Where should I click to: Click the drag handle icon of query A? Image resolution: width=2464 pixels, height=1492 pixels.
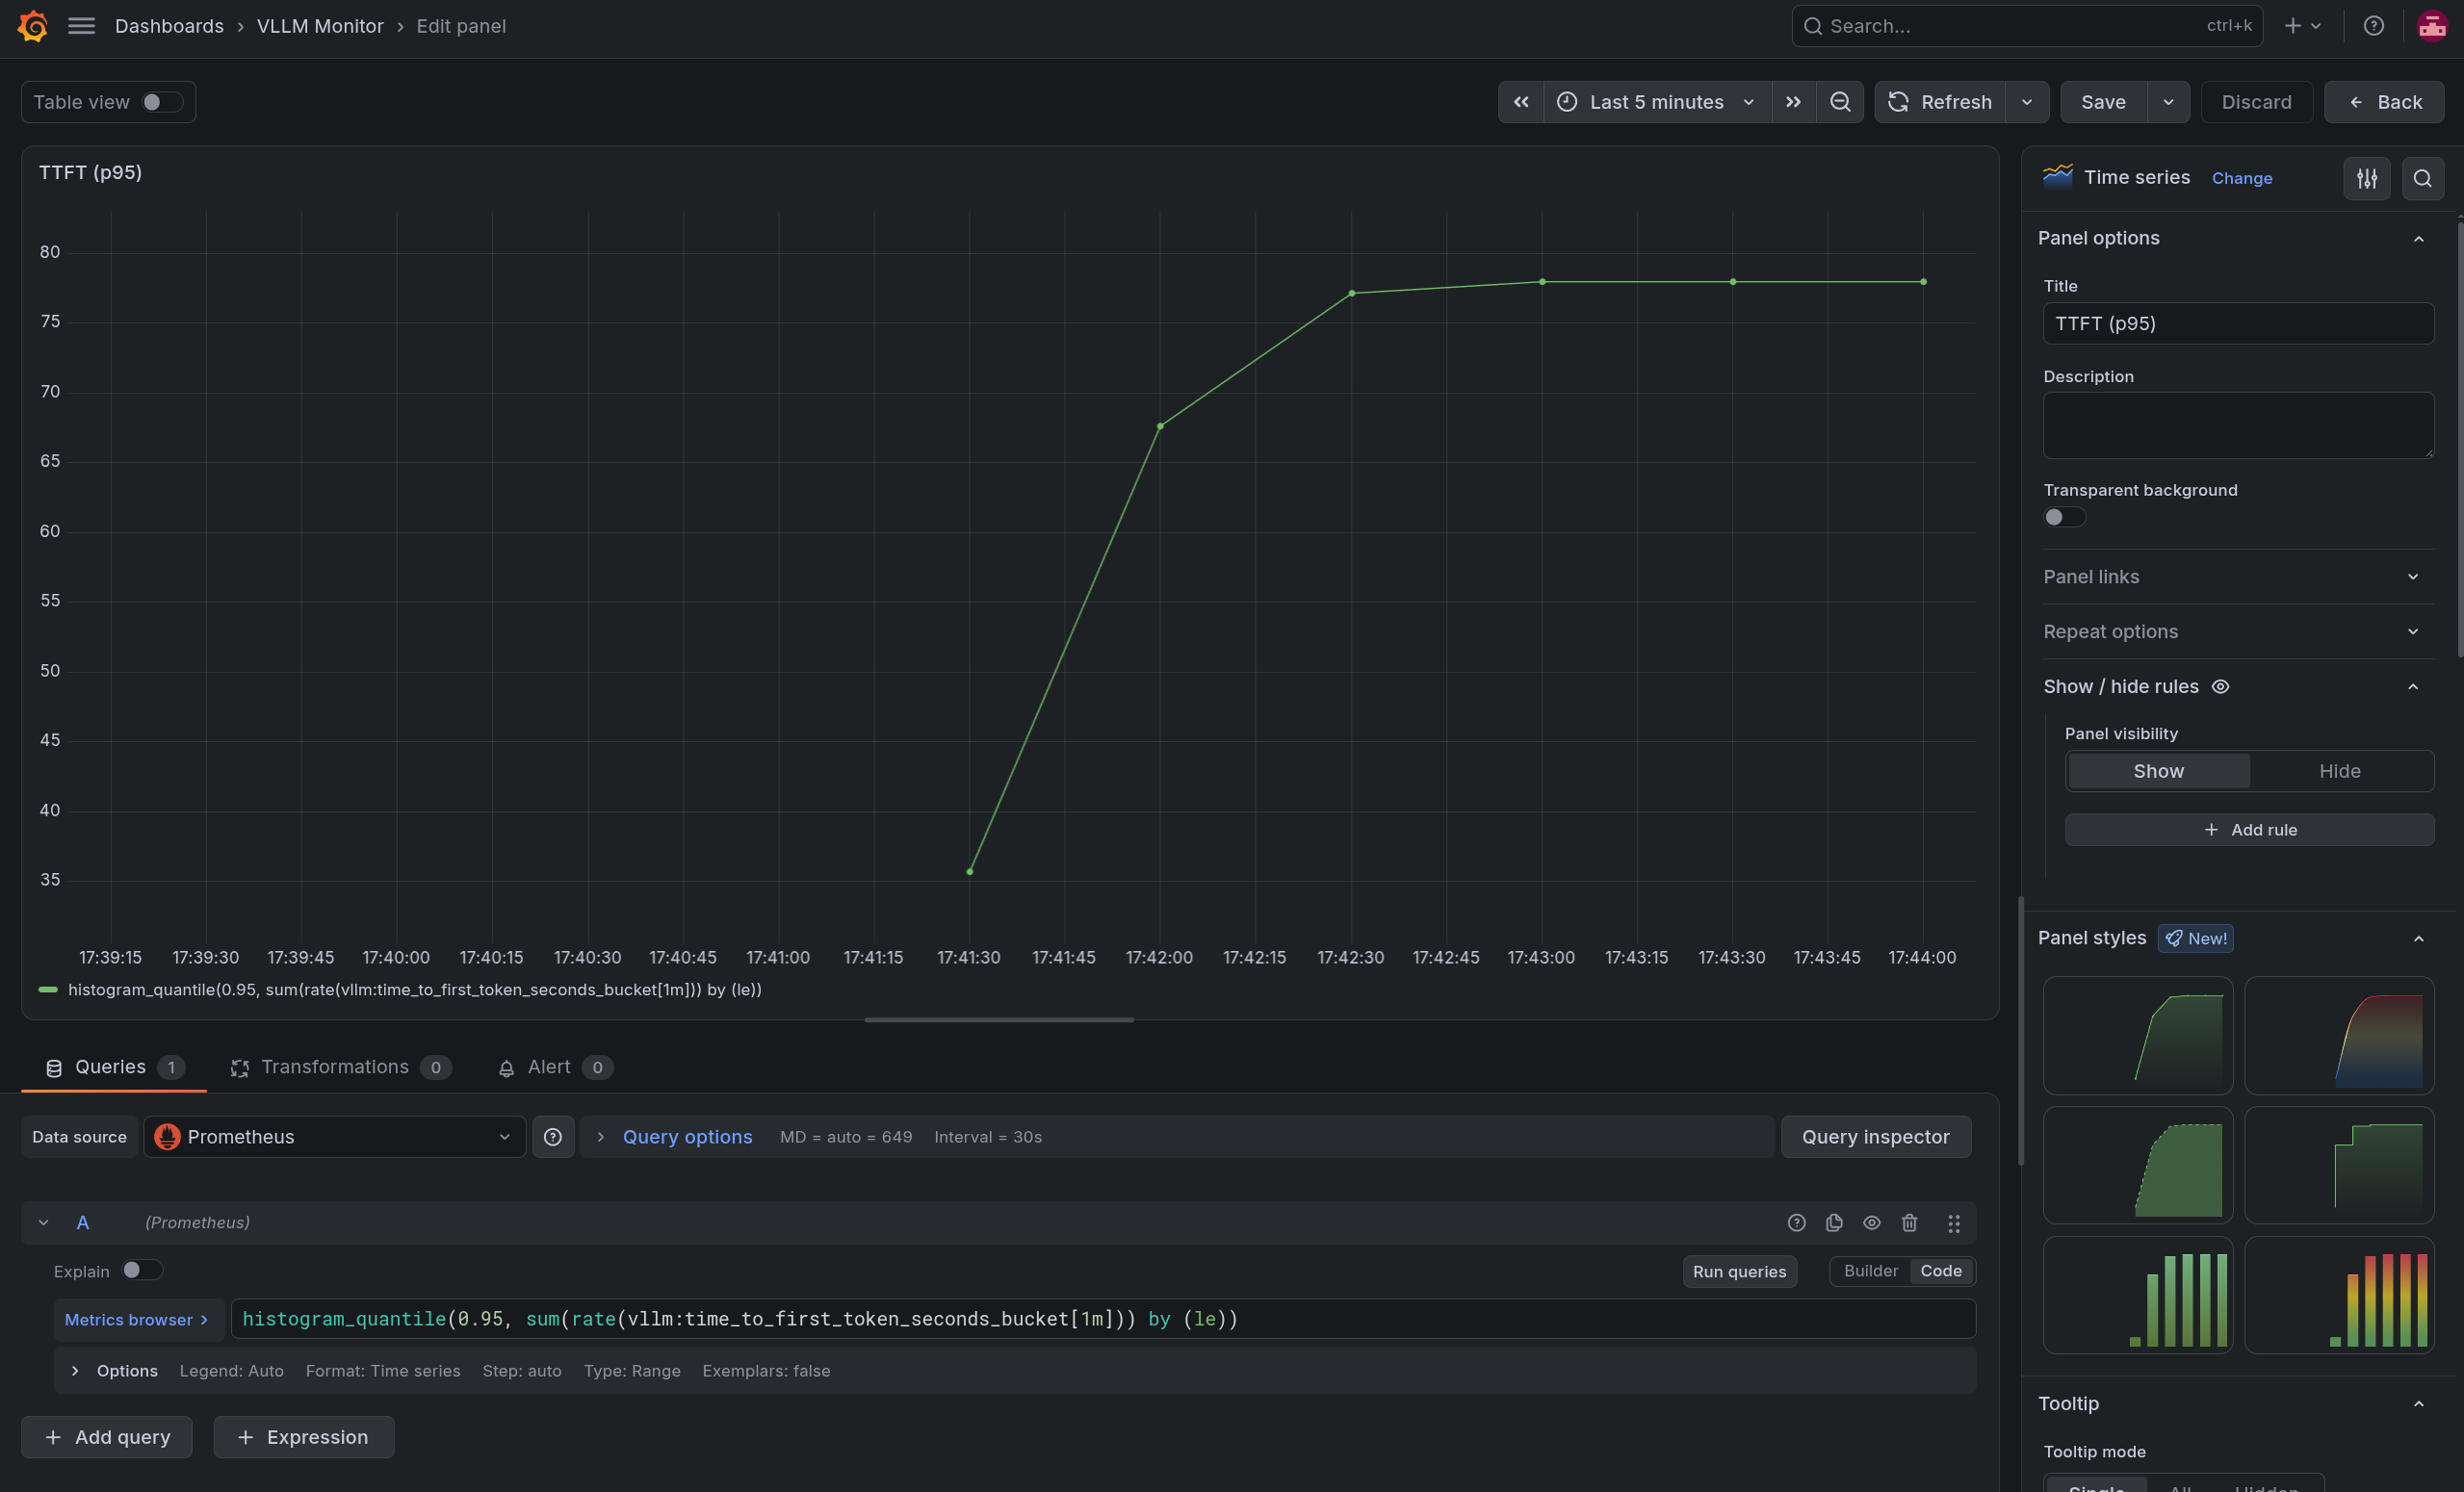(1953, 1223)
